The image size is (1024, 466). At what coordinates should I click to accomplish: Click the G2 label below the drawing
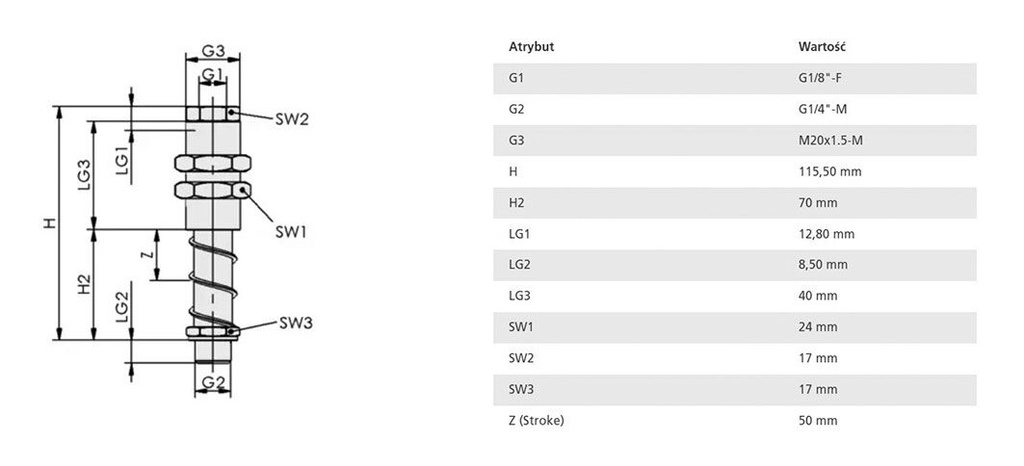point(212,382)
